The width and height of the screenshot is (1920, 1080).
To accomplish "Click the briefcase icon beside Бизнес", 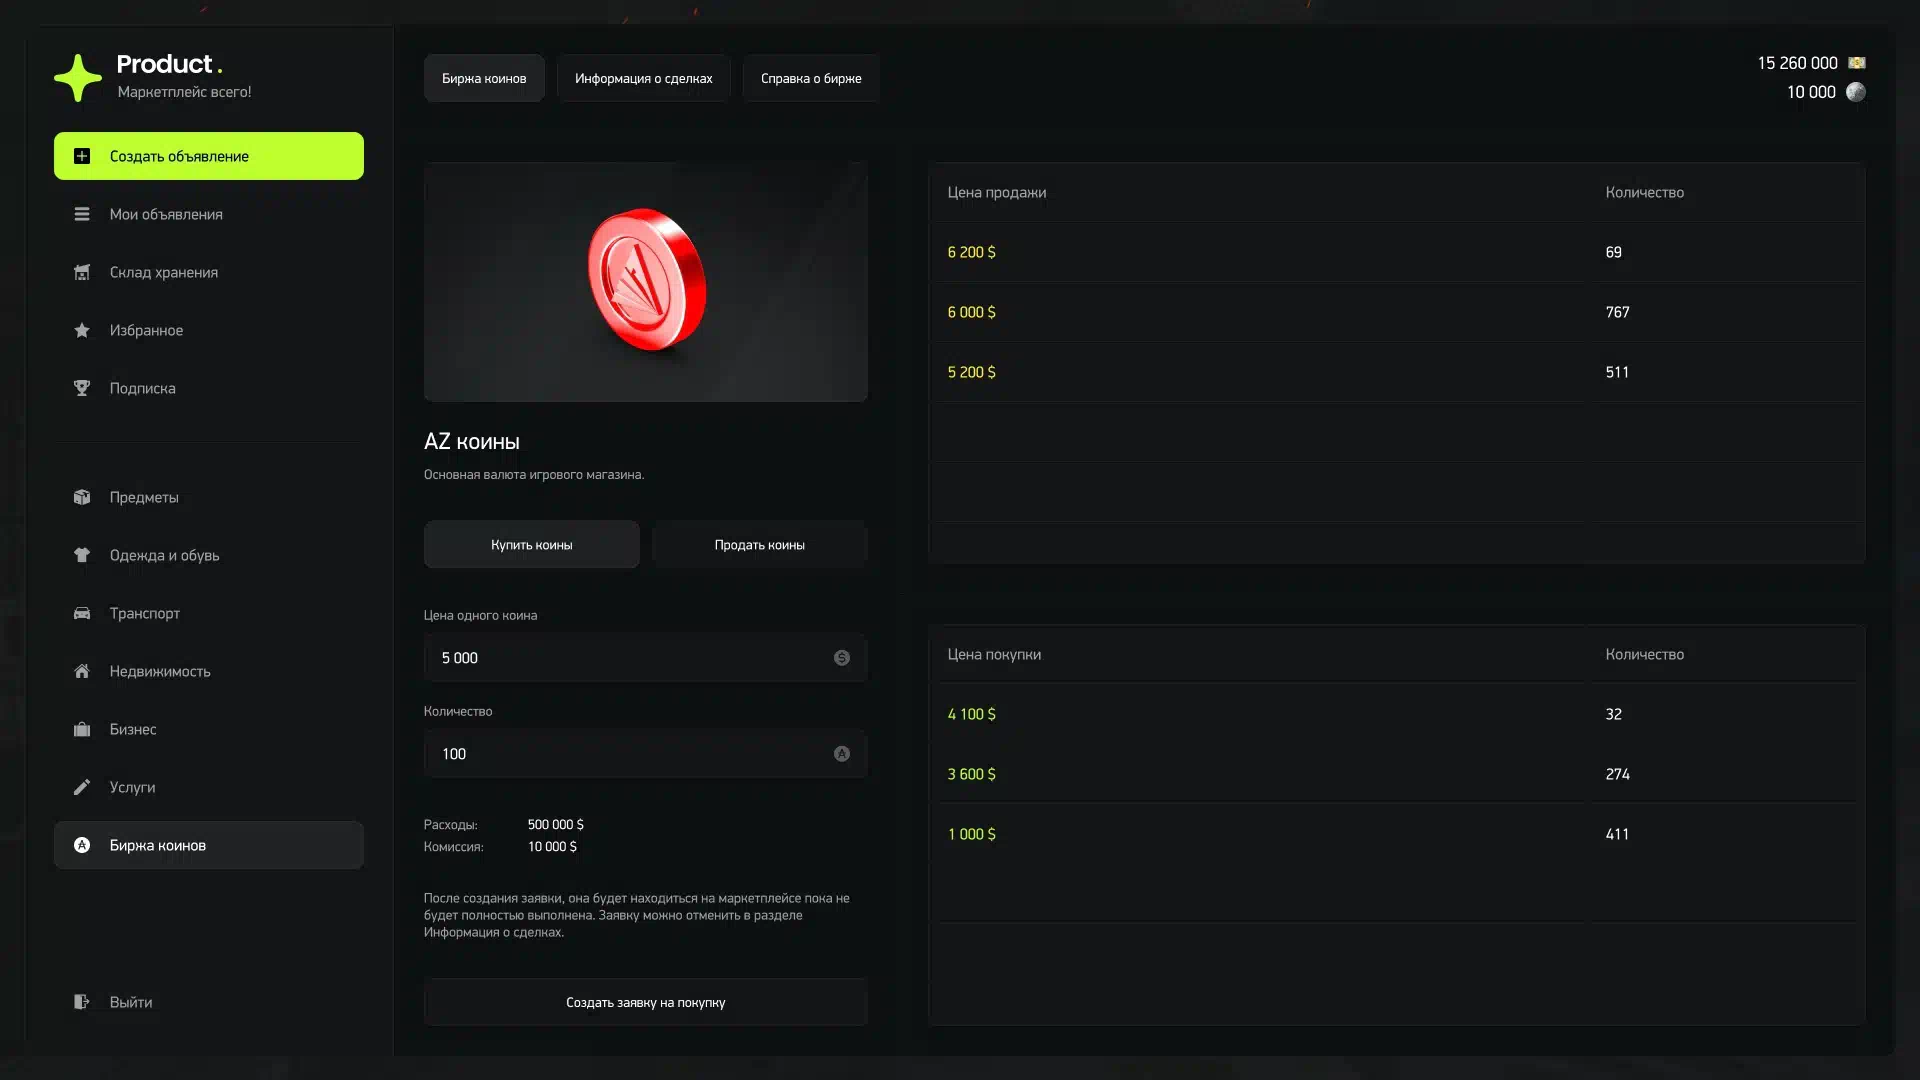I will pos(82,729).
